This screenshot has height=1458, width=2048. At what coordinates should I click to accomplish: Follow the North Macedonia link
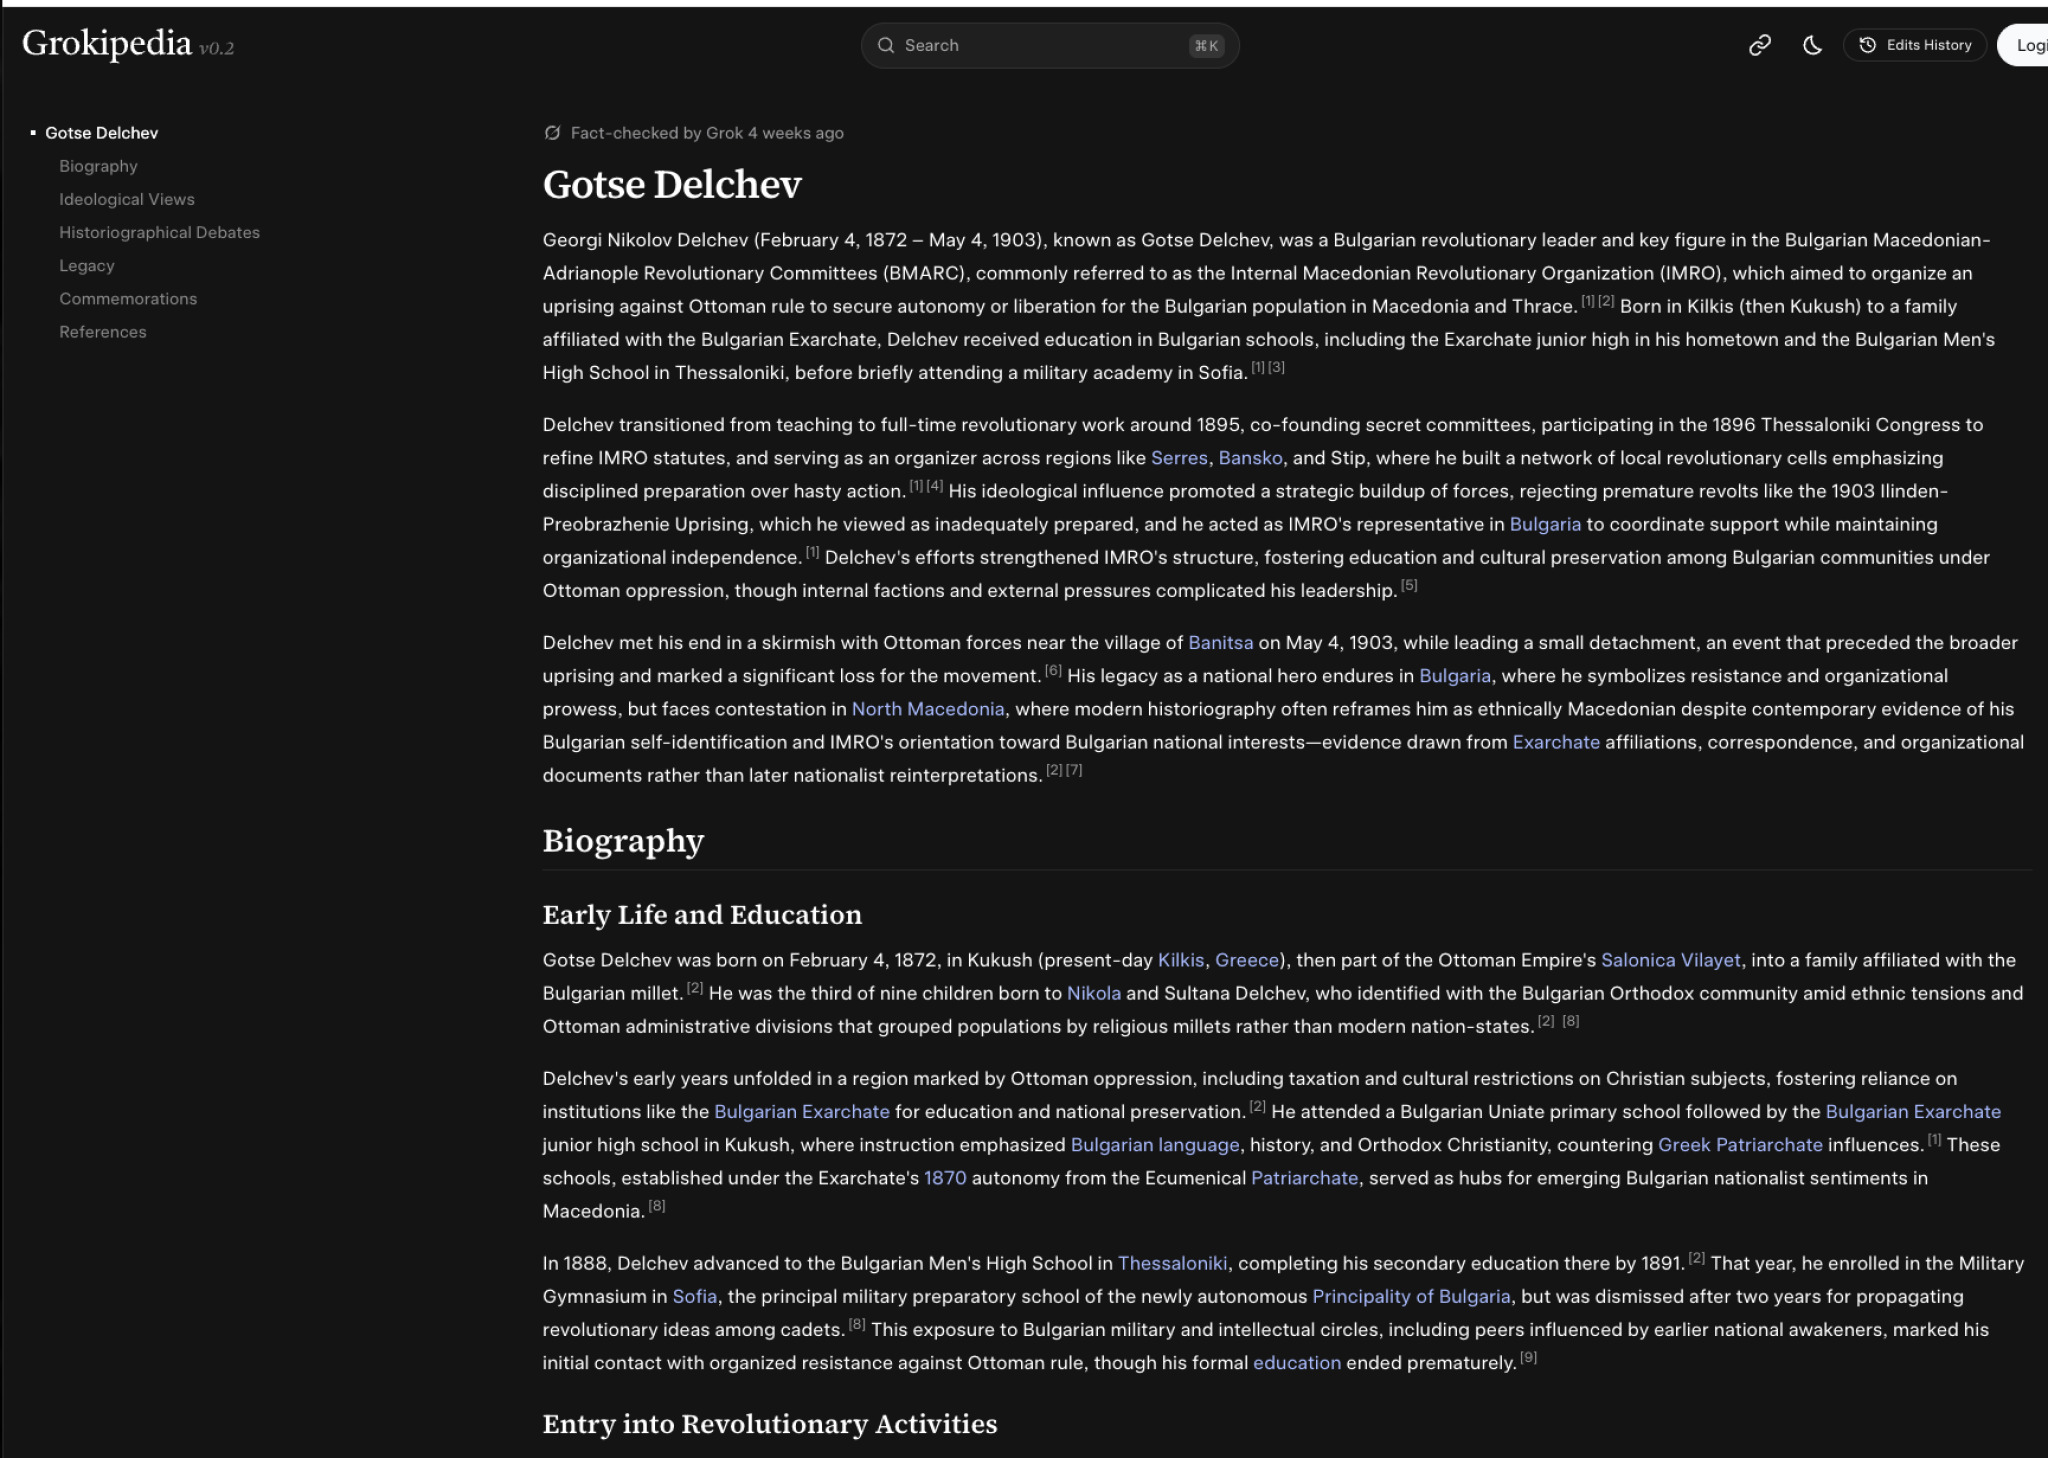point(927,709)
